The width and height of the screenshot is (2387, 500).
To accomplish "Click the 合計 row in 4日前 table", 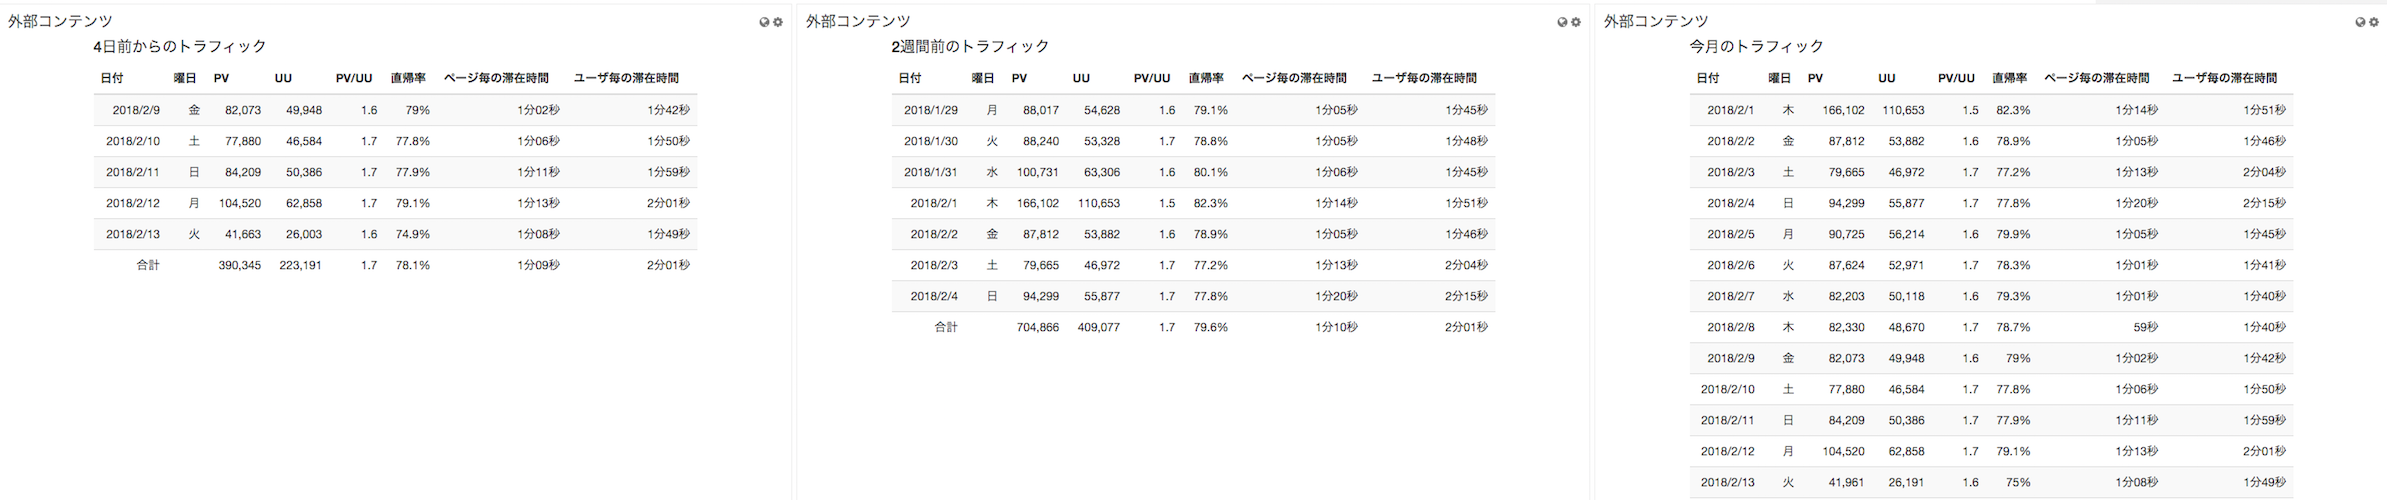I will pyautogui.click(x=396, y=265).
